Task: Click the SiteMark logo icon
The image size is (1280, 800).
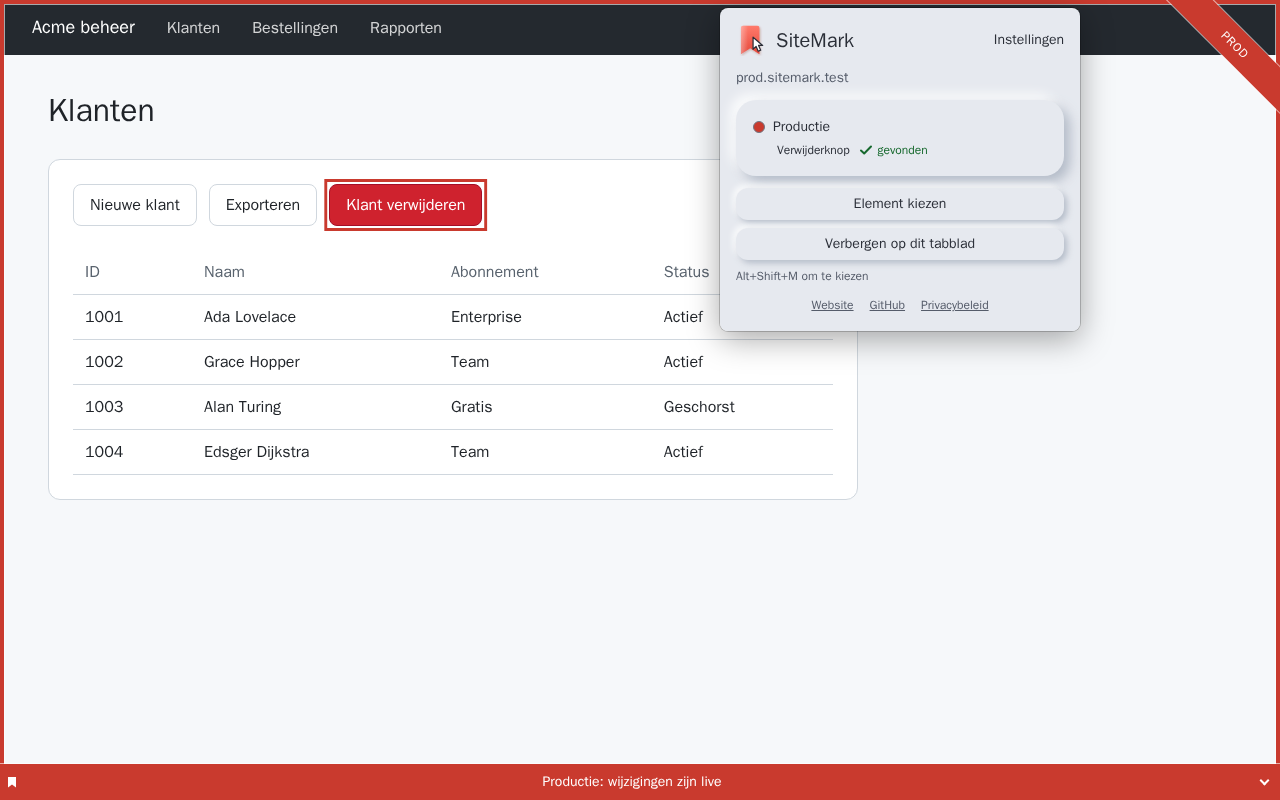Action: 751,40
